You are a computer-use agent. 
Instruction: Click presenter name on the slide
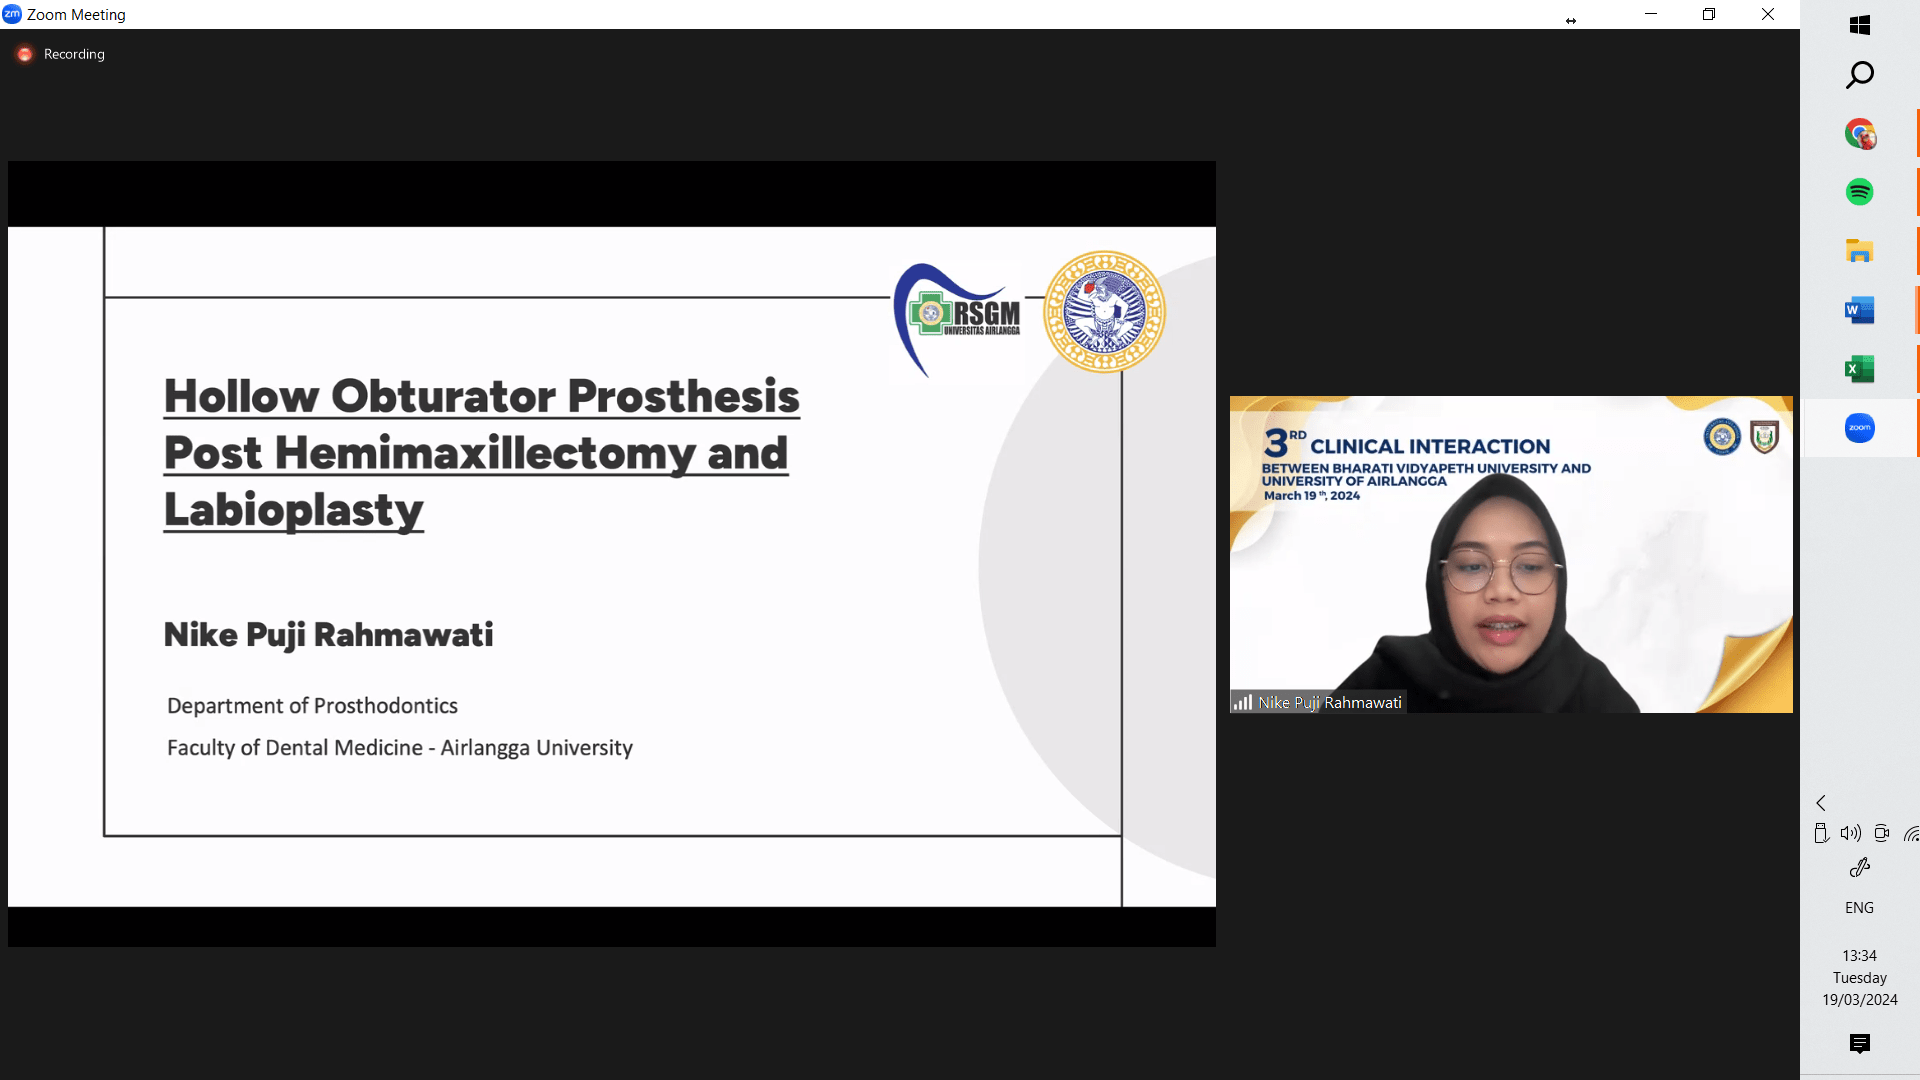tap(328, 635)
